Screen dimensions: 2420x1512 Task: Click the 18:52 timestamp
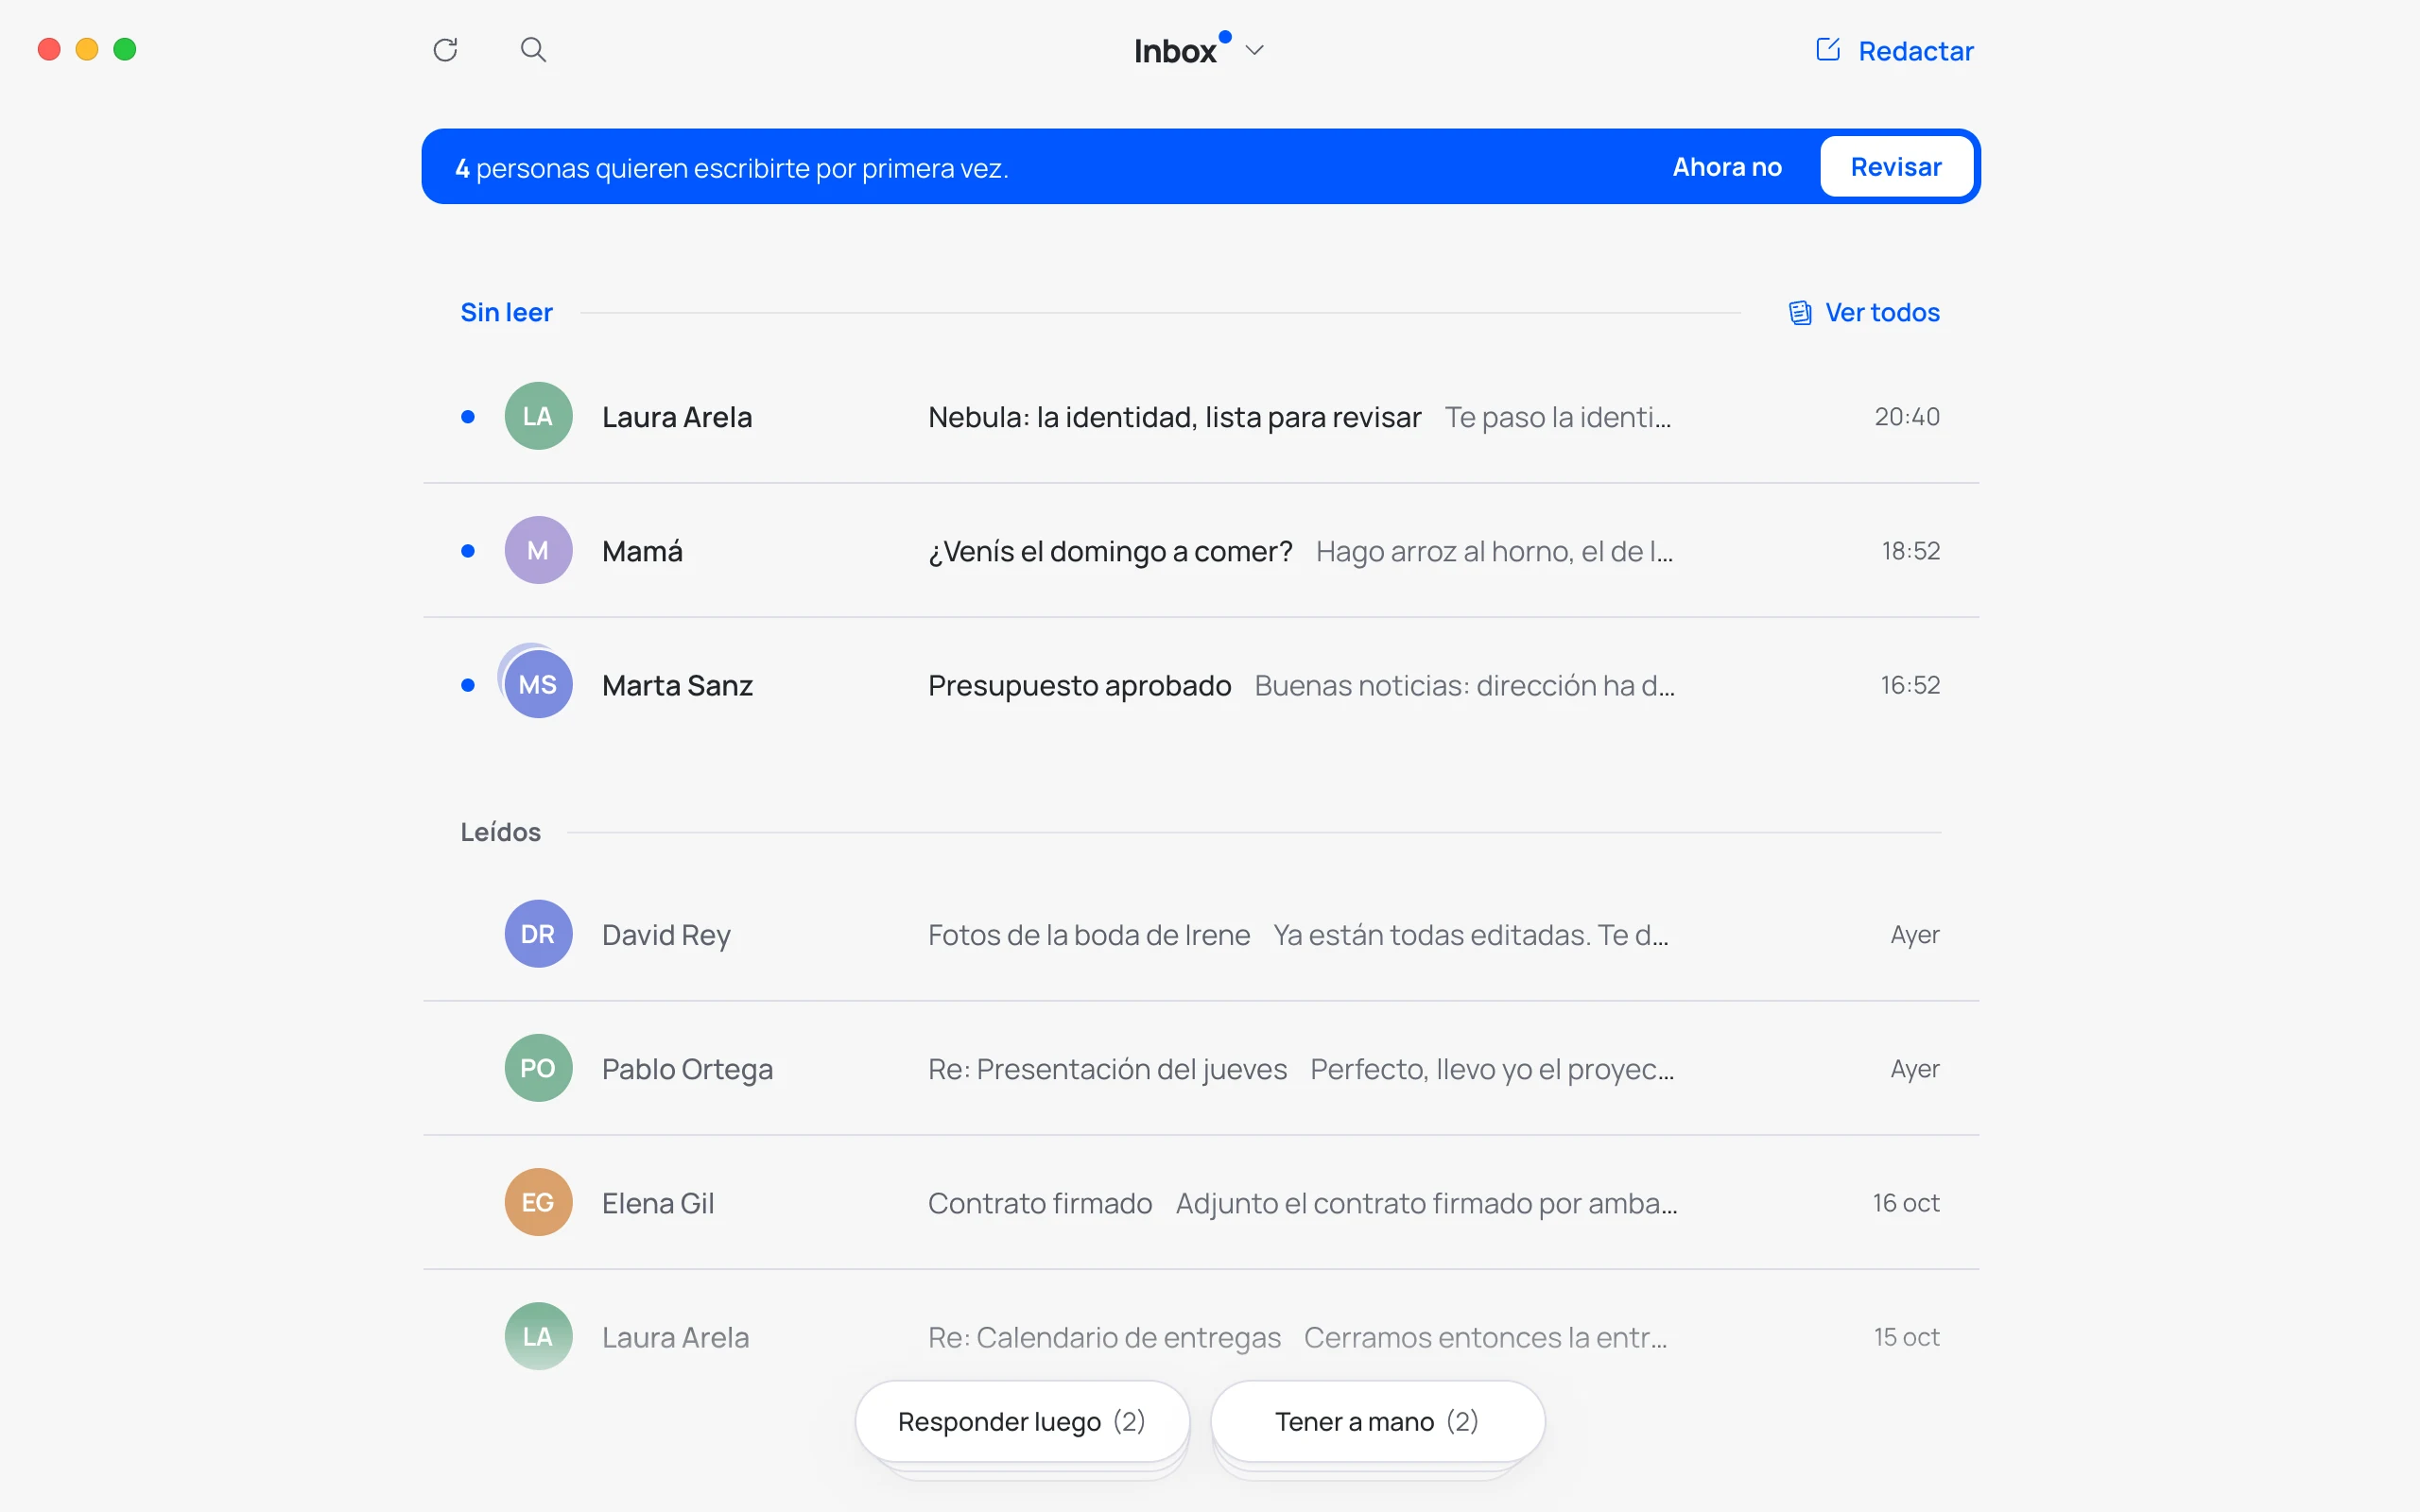click(x=1910, y=551)
